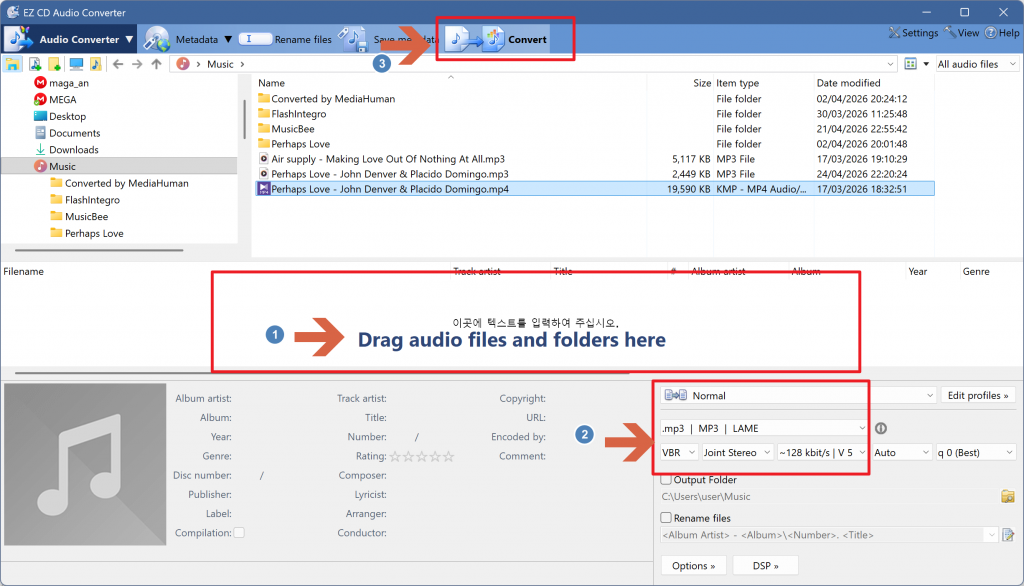Open the Audio Converter mode menu
Viewport: 1024px width, 586px height.
(70, 39)
